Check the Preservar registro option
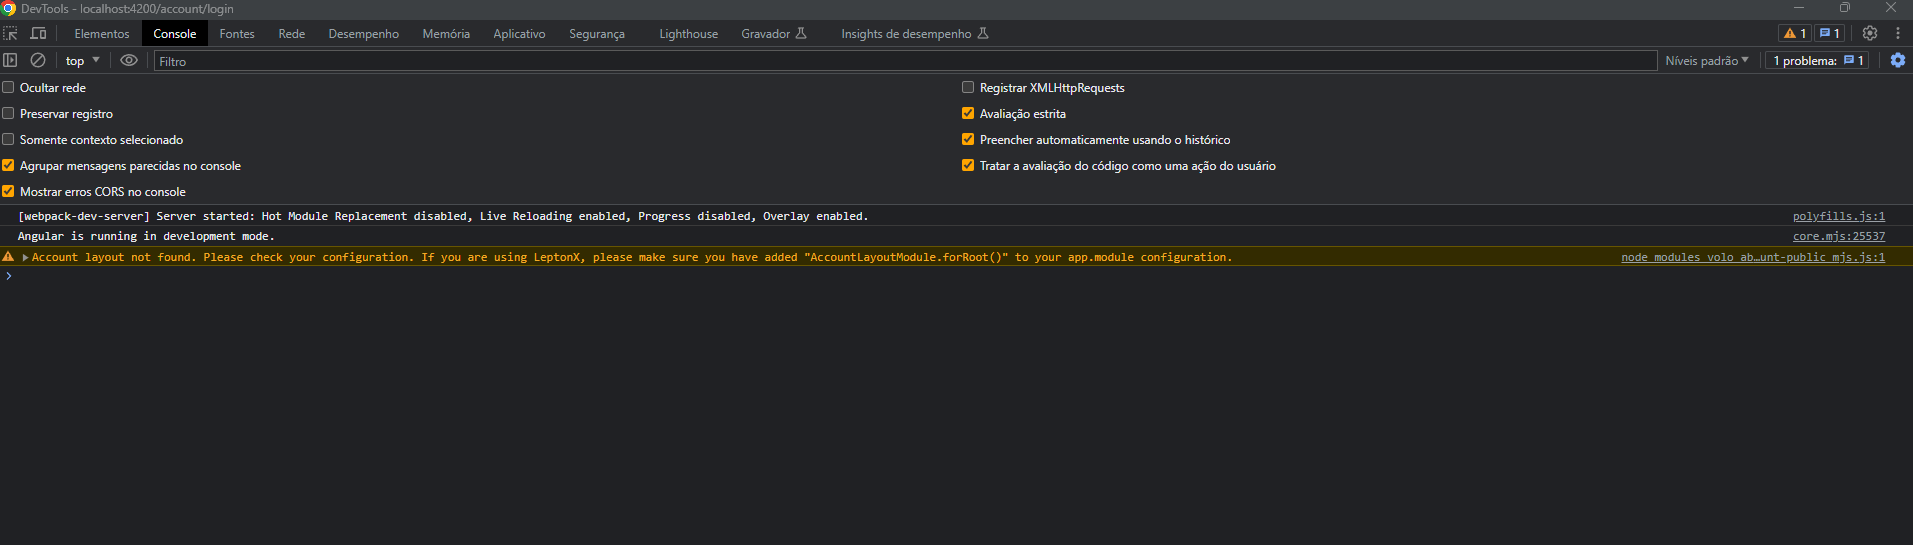This screenshot has width=1913, height=545. pos(9,114)
